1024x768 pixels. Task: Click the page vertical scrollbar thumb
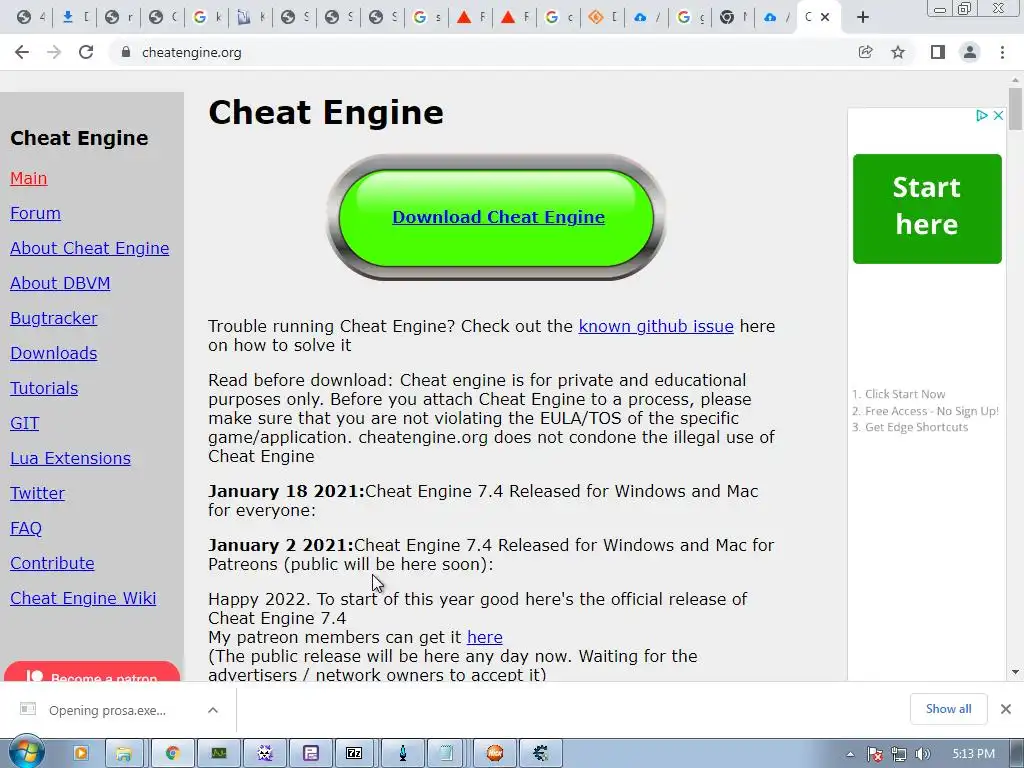[x=1015, y=108]
